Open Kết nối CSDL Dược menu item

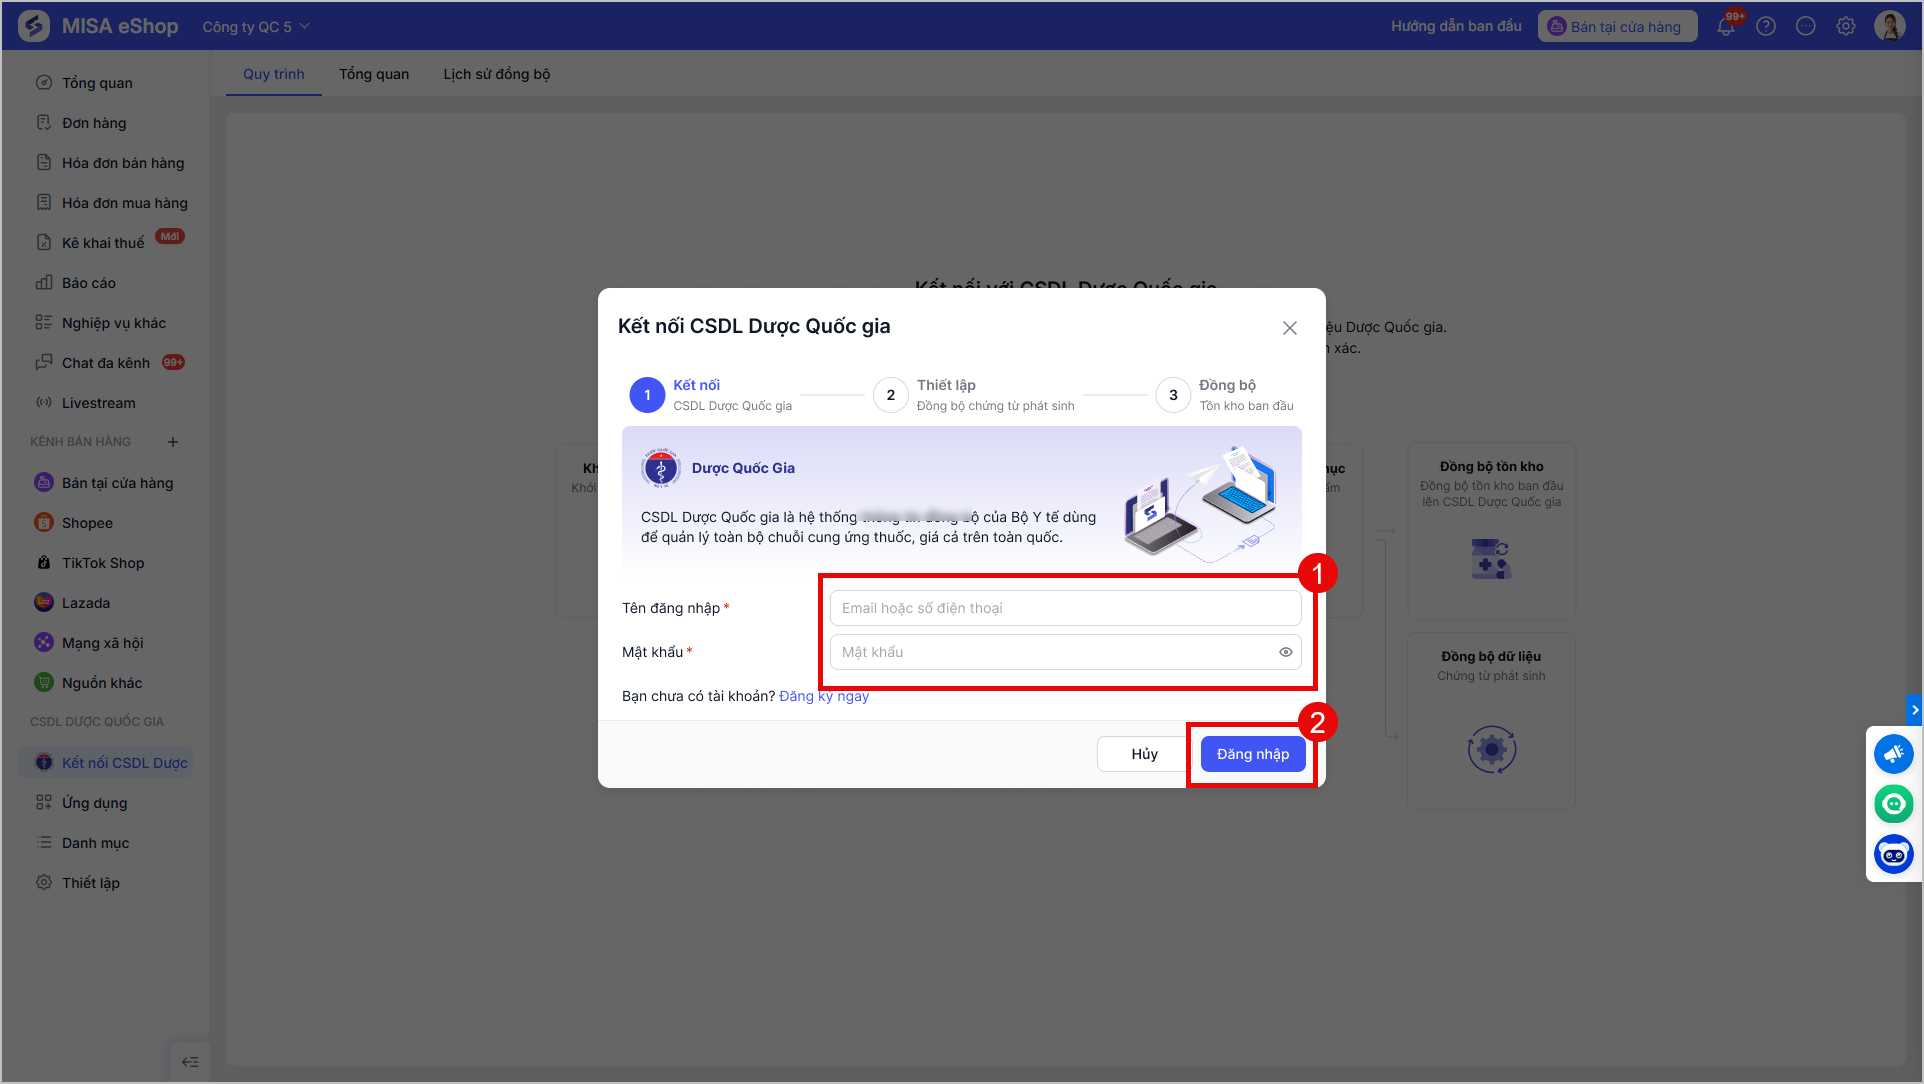pyautogui.click(x=105, y=763)
